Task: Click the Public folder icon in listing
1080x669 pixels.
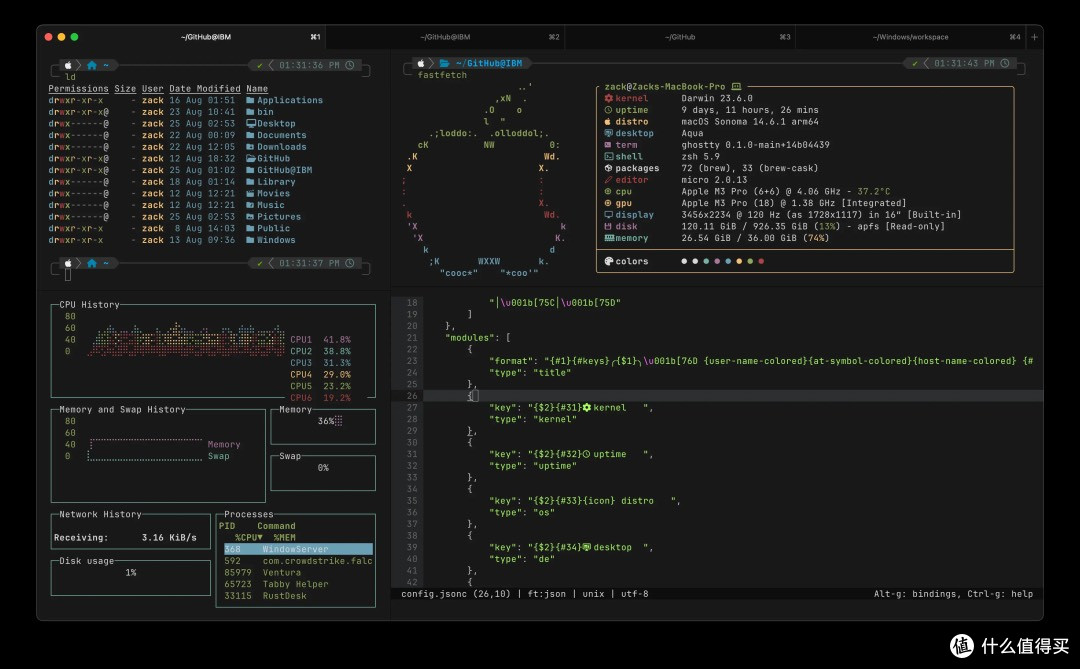Action: (x=250, y=229)
